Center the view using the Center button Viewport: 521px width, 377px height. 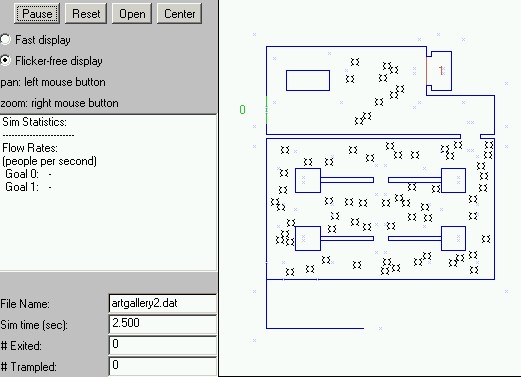click(x=179, y=14)
